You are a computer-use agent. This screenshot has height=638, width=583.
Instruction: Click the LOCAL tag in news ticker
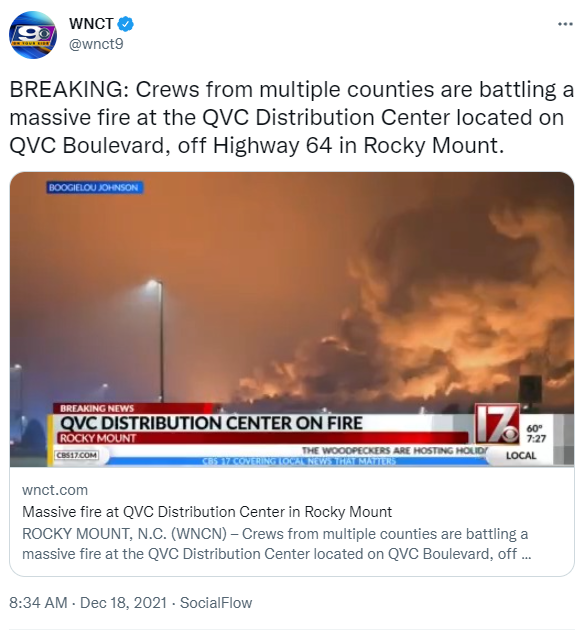(521, 455)
